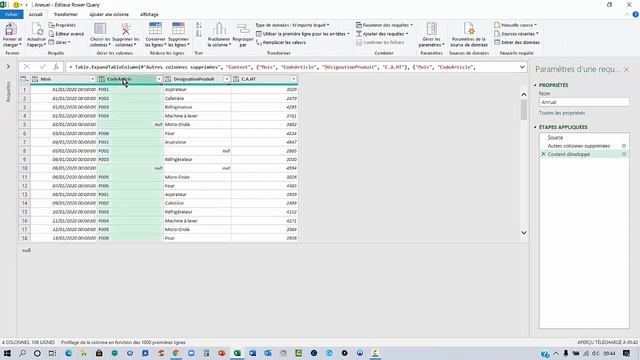Click the data grid scrollbar down arrow

point(524,233)
